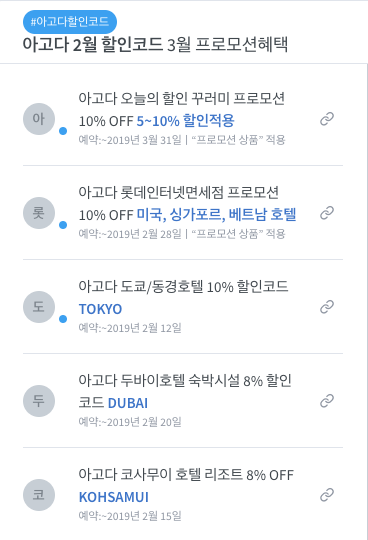Open the 미국, 싱가포르, 베트남 호텔 link
The width and height of the screenshot is (368, 540).
click(217, 215)
